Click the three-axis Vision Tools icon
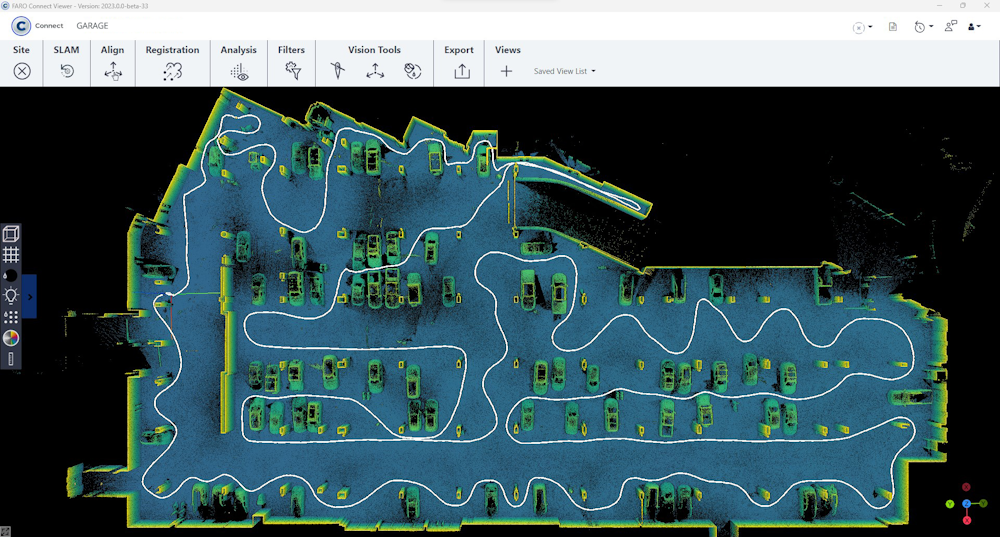1000x537 pixels. pos(374,71)
